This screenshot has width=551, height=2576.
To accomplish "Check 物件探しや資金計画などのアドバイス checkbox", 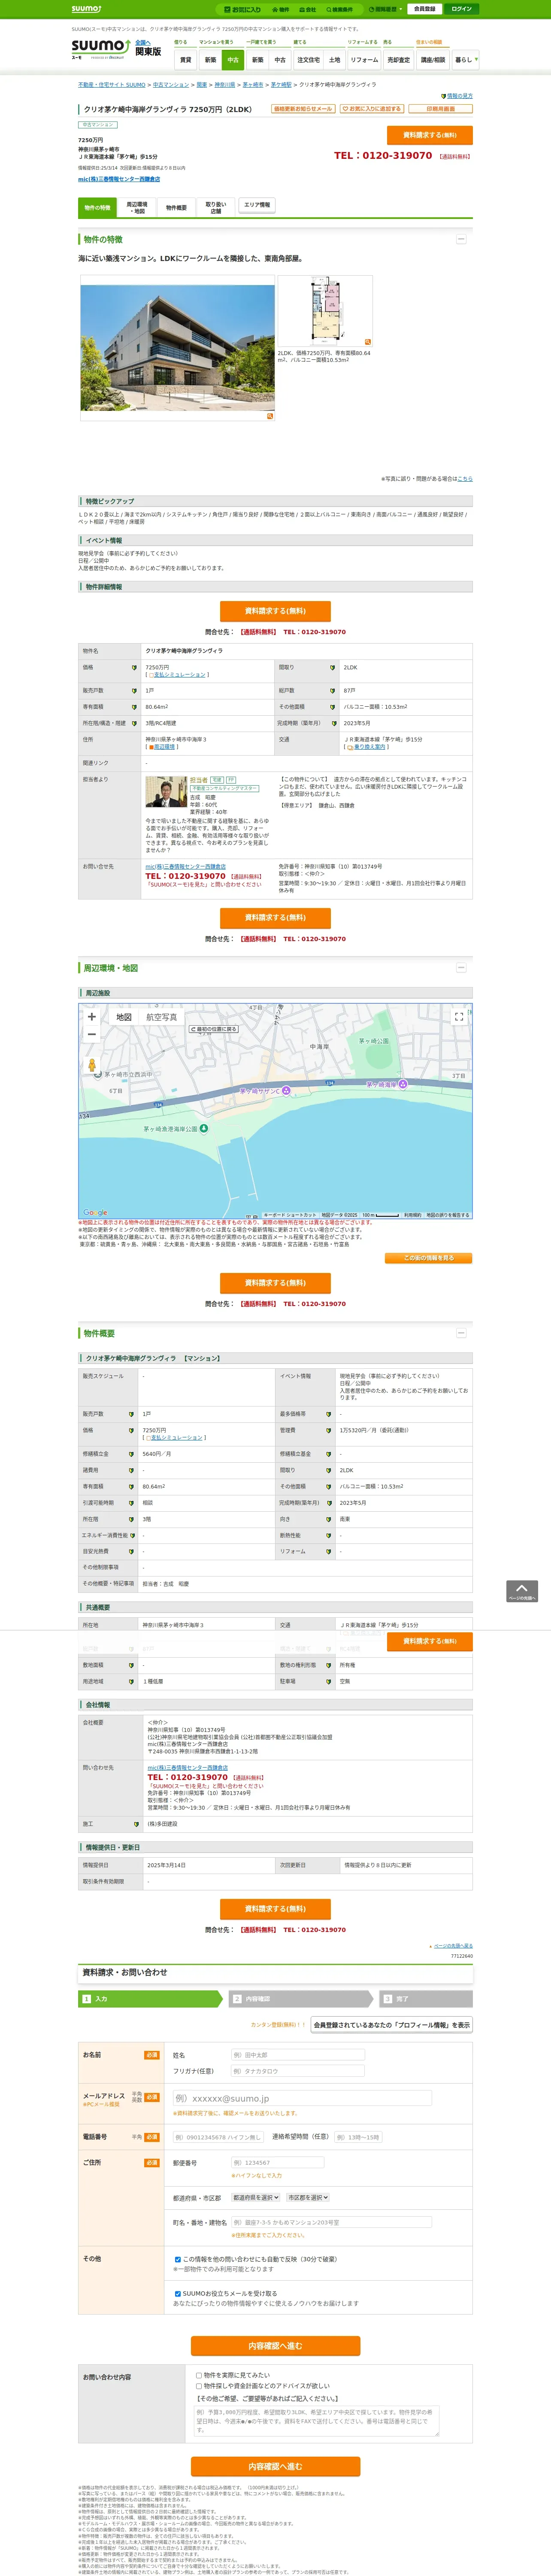I will pos(199,2386).
